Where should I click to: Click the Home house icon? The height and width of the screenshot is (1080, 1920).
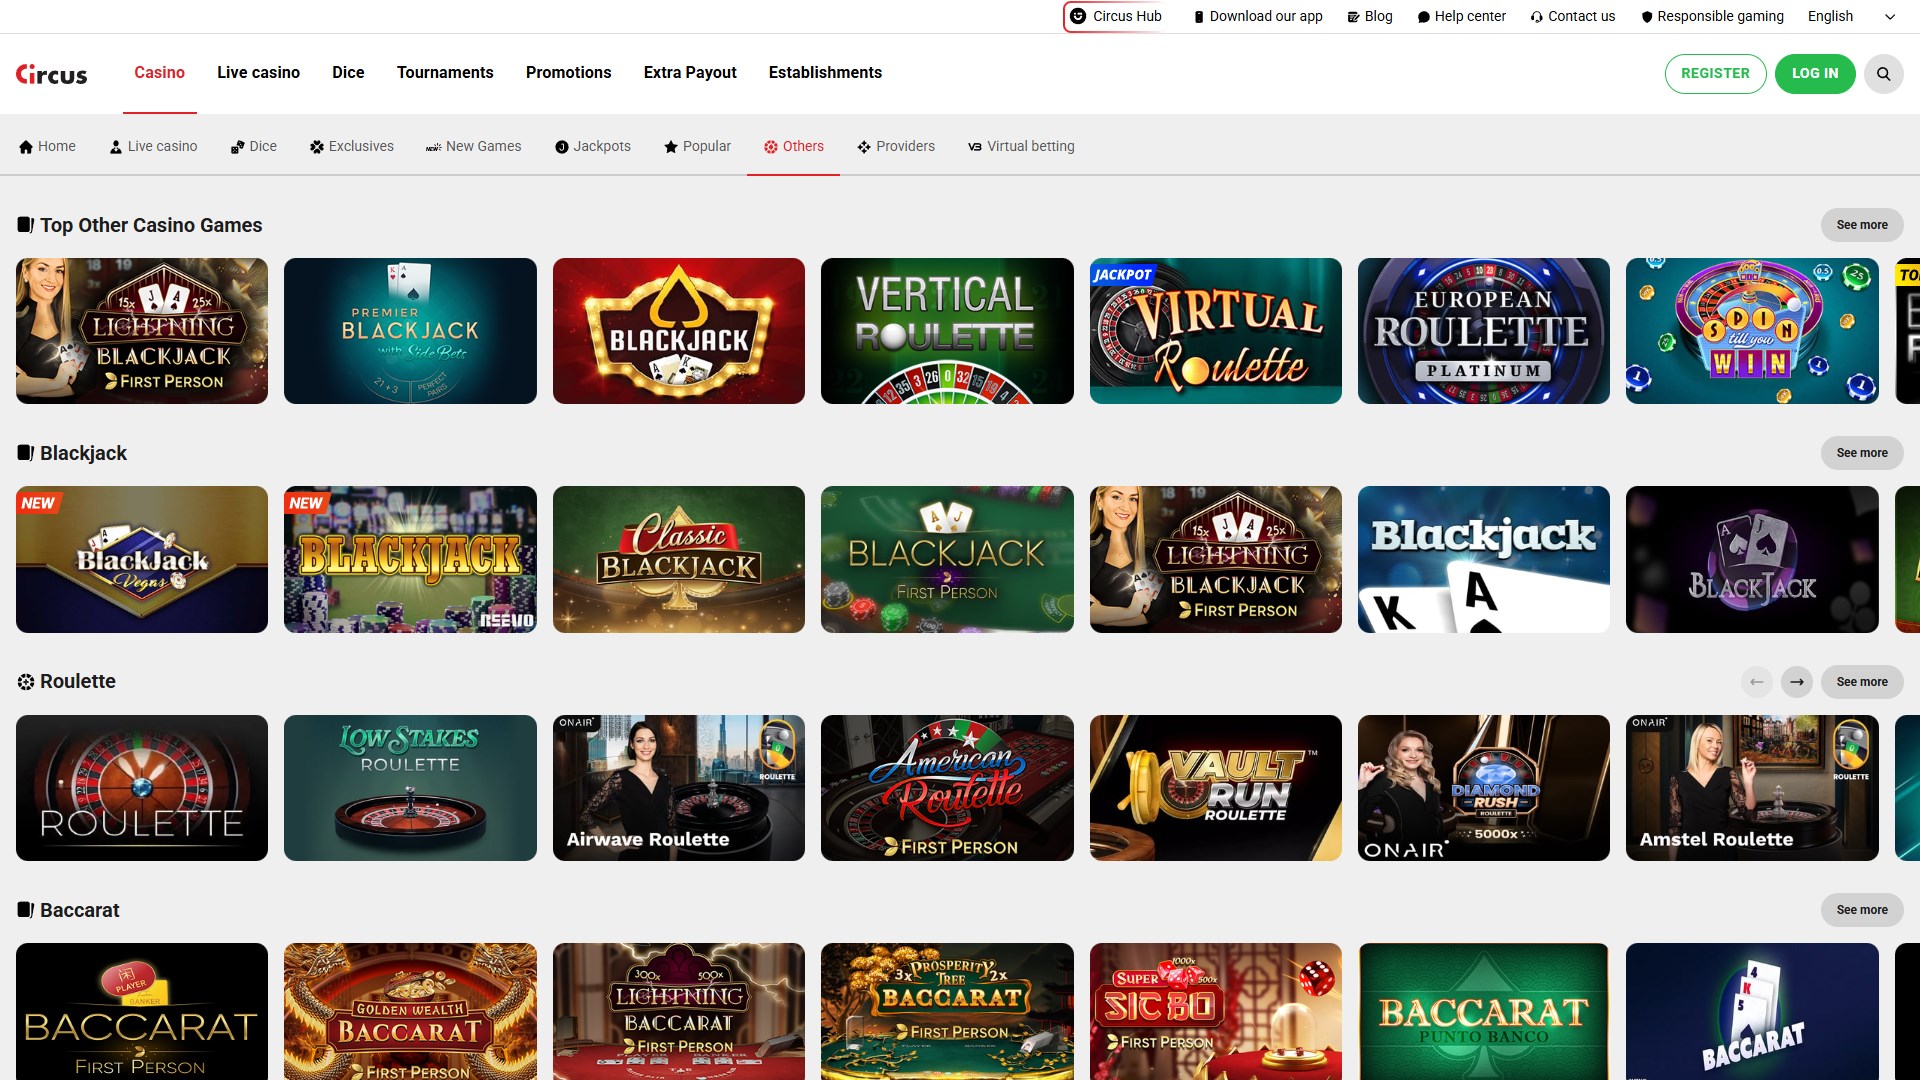[x=26, y=147]
